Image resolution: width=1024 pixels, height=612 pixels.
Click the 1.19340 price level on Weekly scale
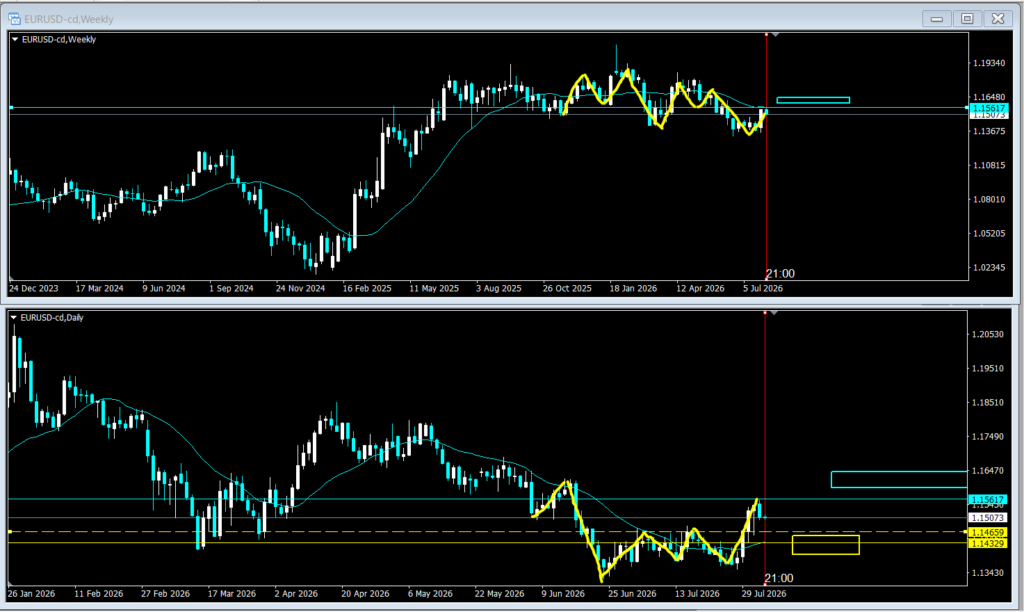click(989, 63)
